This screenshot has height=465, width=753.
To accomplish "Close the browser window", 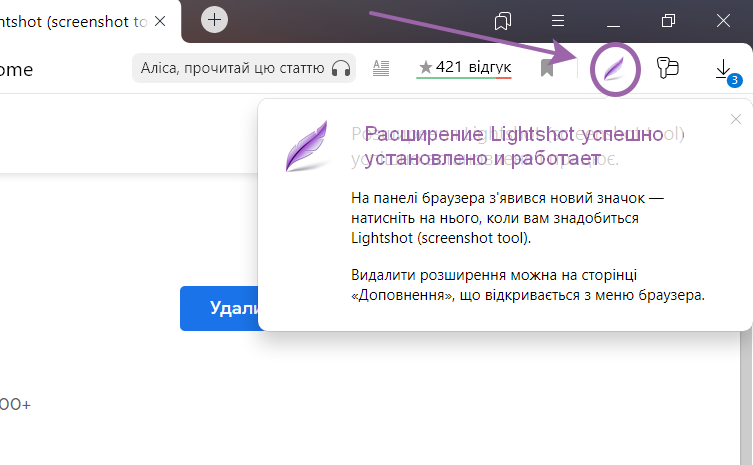I will click(x=723, y=21).
